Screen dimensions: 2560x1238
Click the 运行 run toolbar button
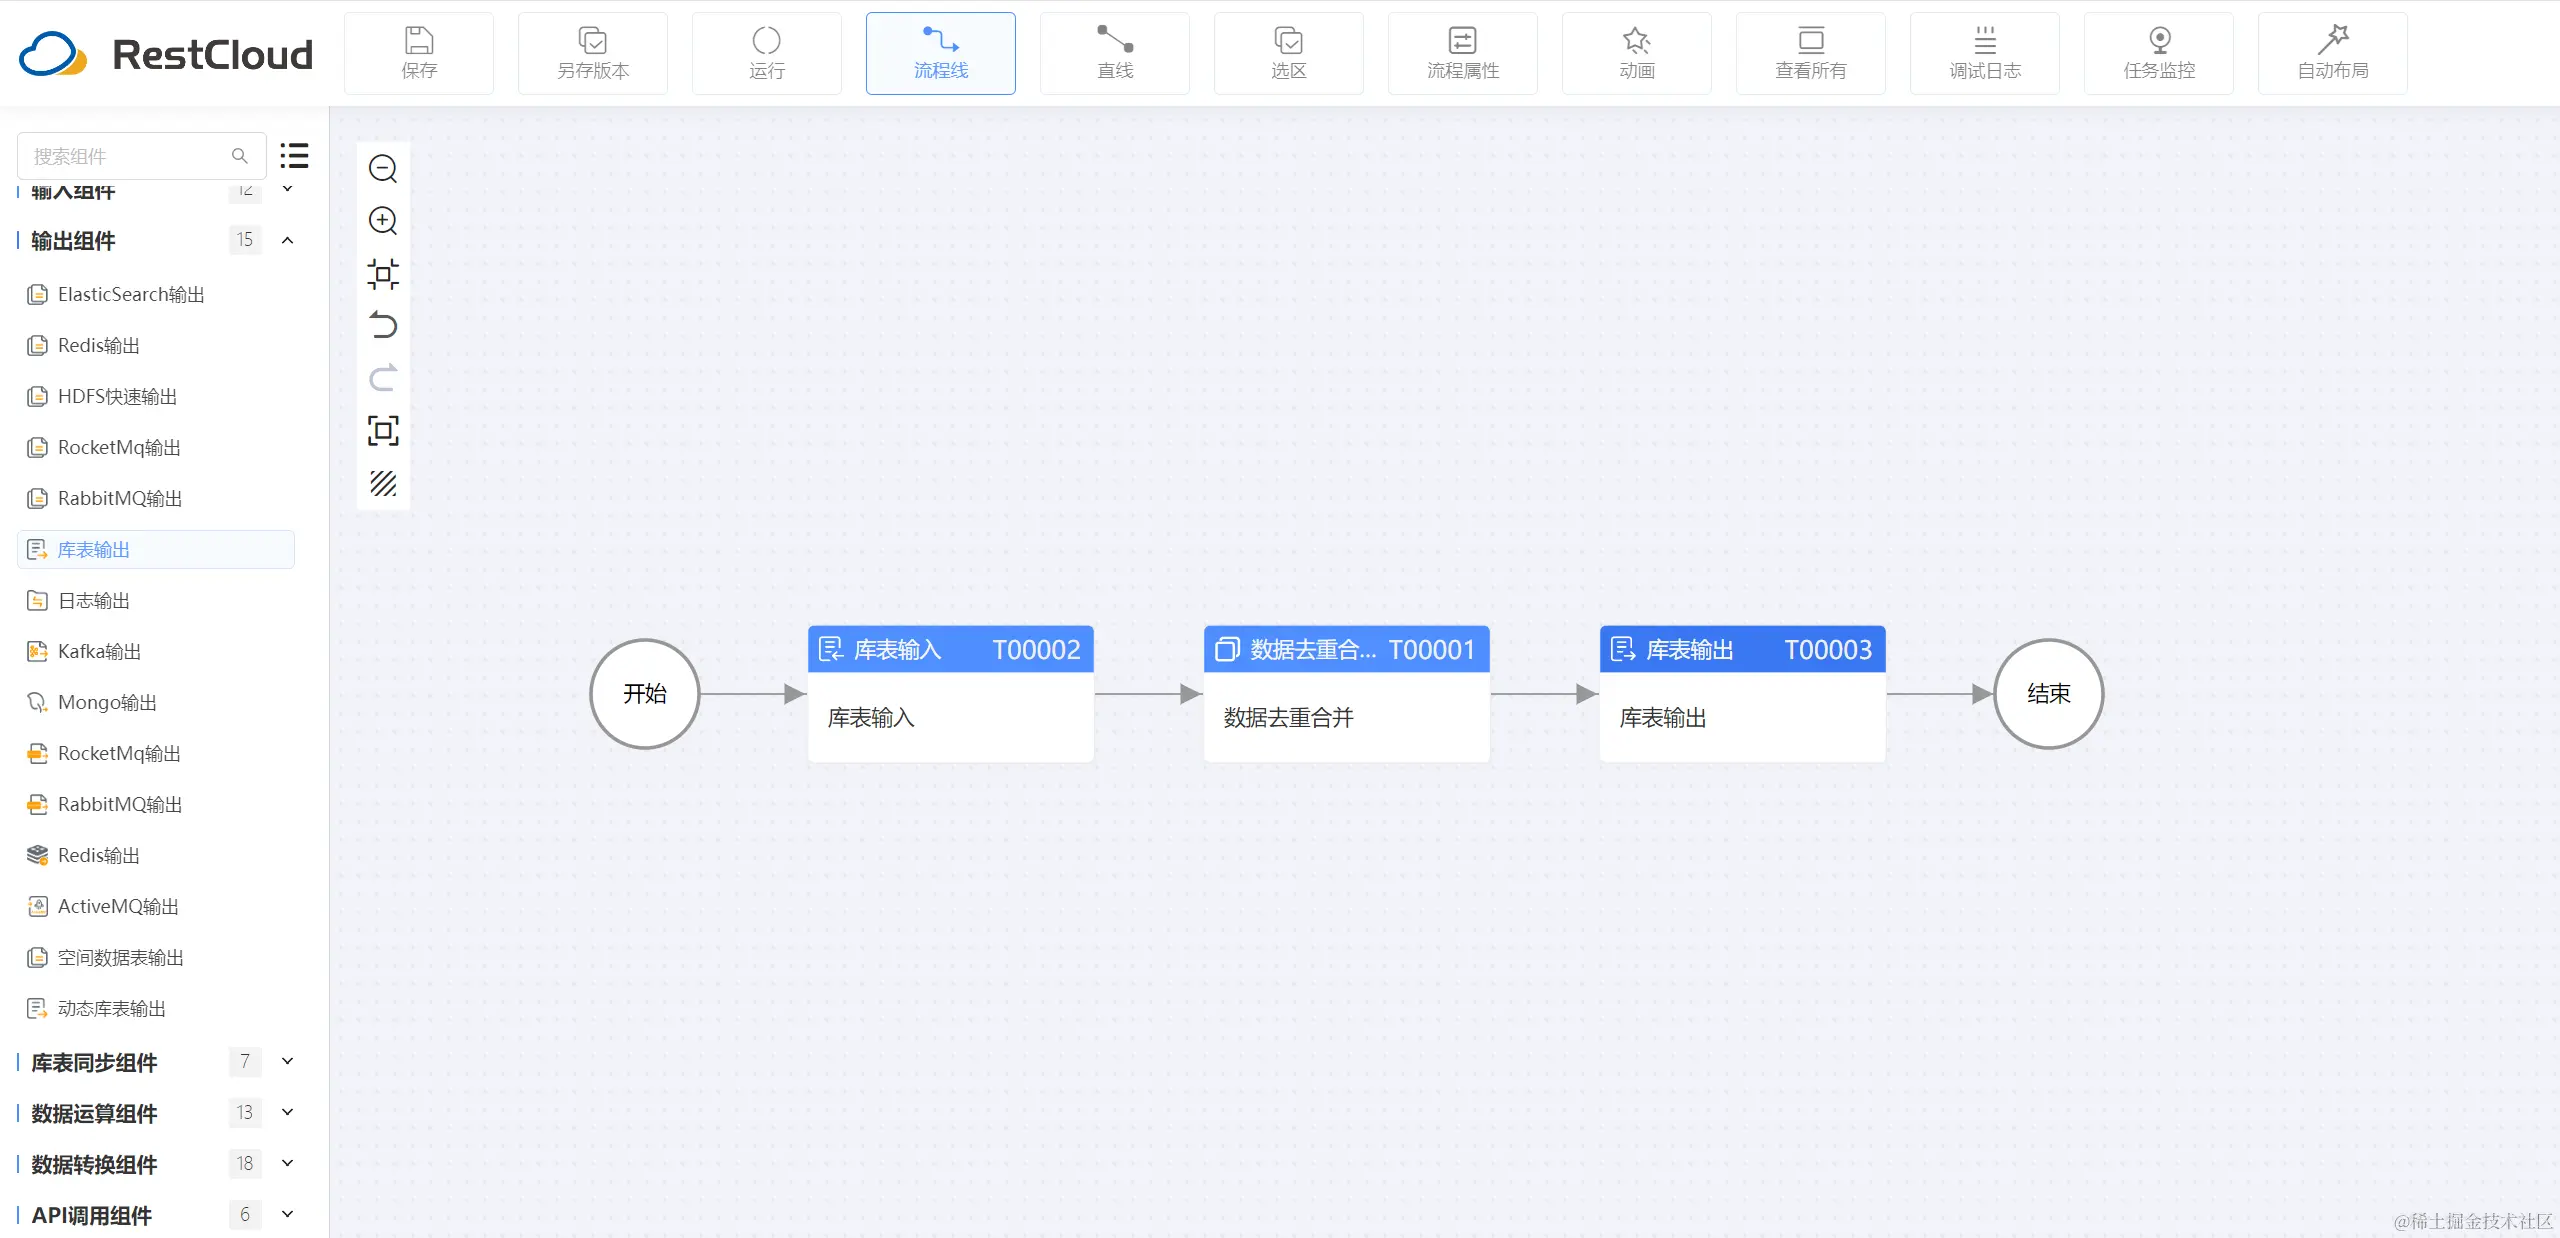[x=767, y=54]
